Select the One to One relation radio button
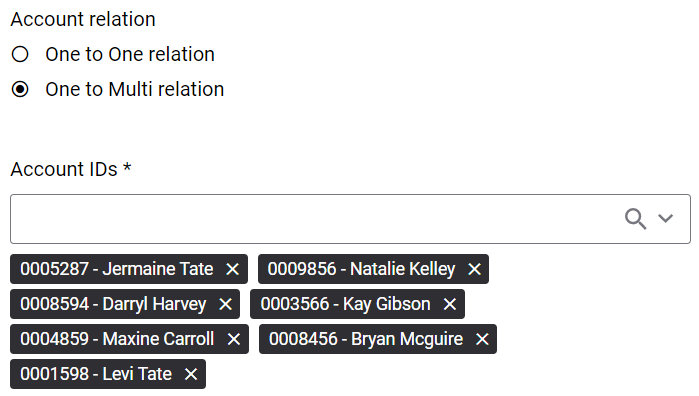This screenshot has height=396, width=699. (20, 54)
